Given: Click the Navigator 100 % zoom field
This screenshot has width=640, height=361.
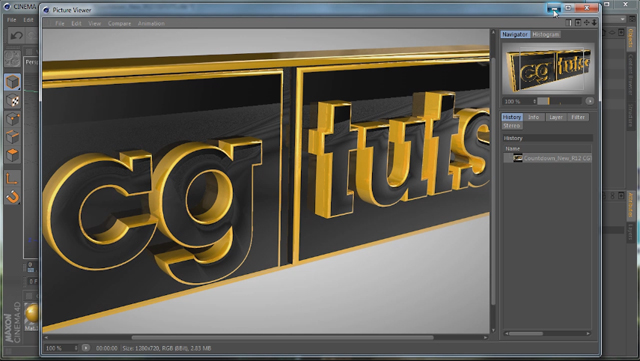Looking at the screenshot, I should pos(517,101).
